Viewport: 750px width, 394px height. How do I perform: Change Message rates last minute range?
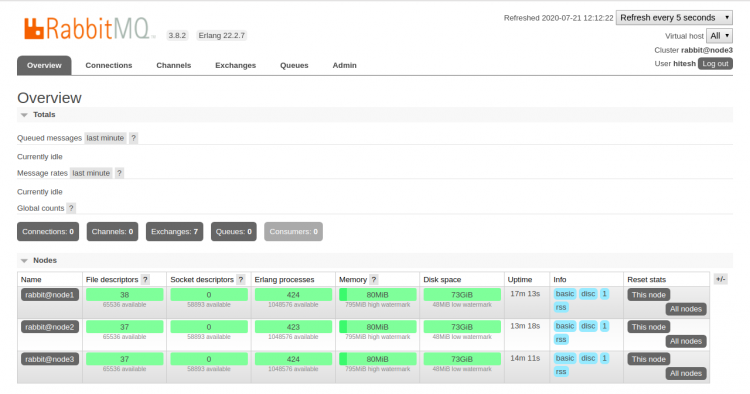click(91, 173)
